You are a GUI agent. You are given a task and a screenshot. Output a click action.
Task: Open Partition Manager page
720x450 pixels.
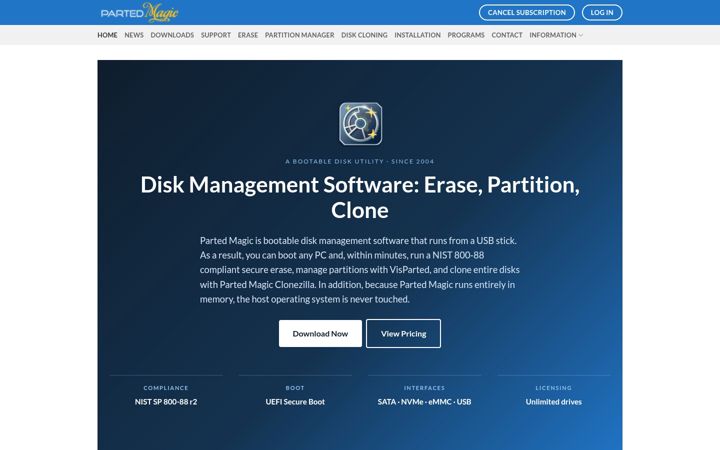299,35
